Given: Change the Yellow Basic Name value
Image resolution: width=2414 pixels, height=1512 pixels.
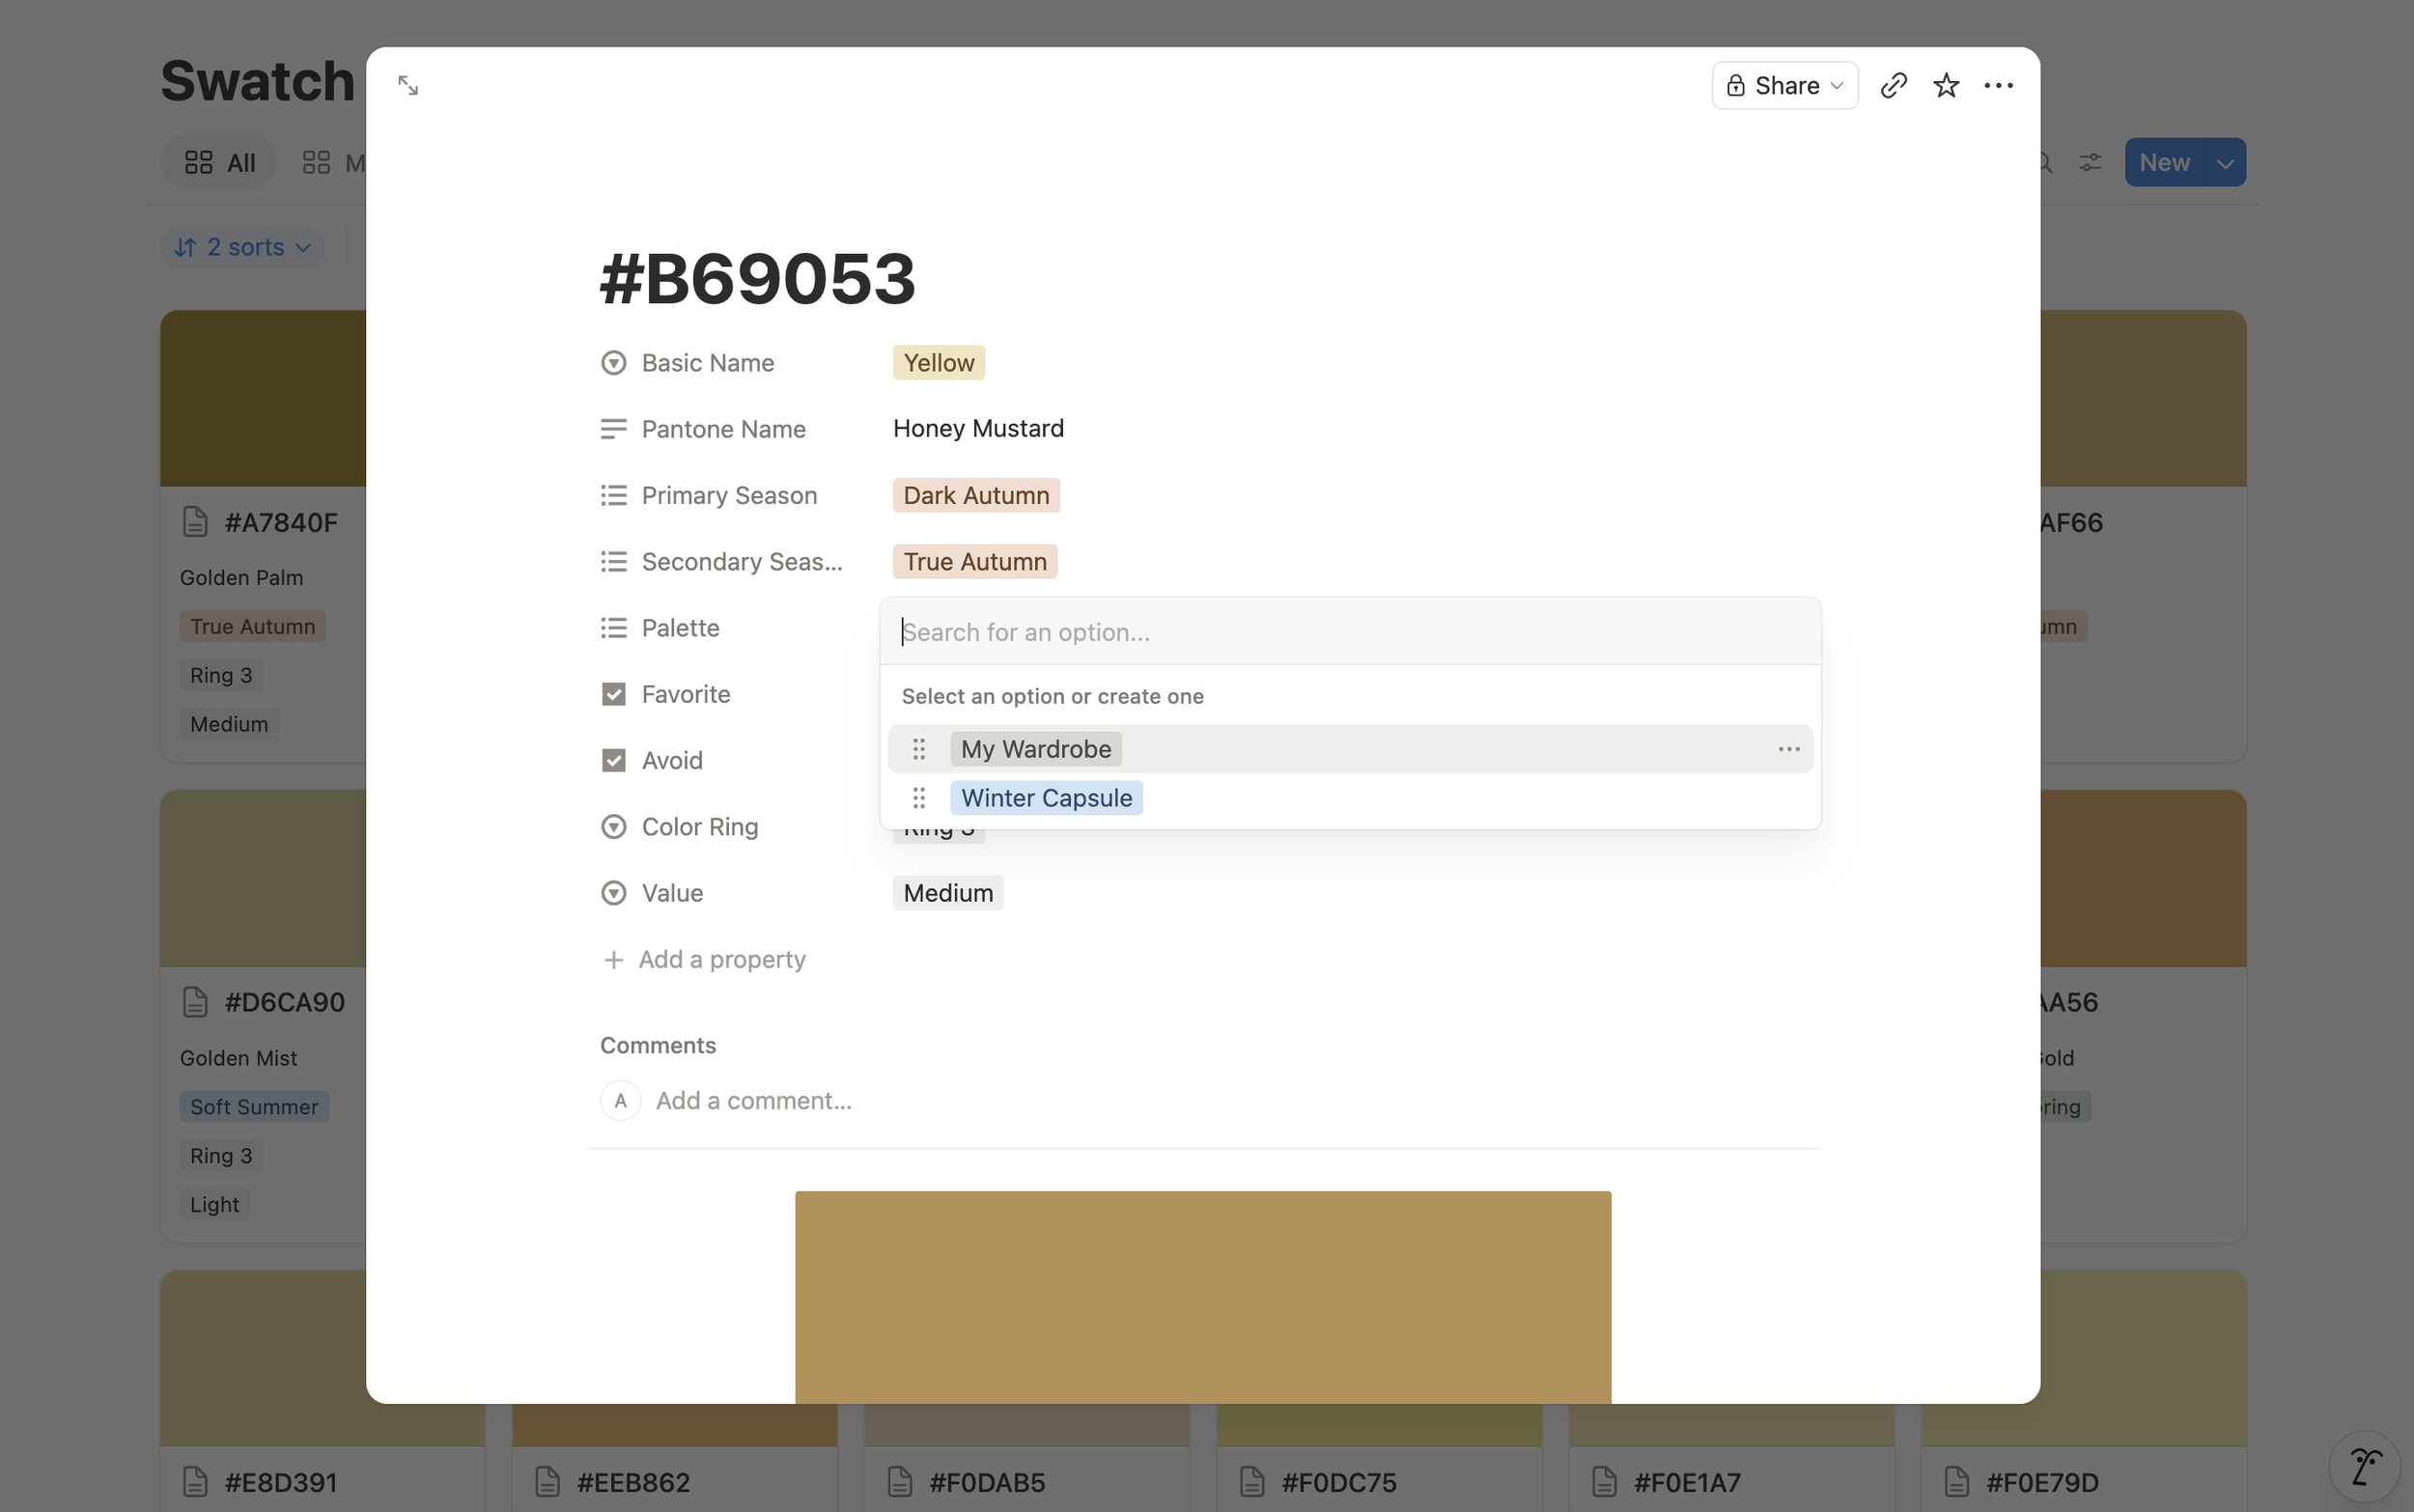Looking at the screenshot, I should click(x=938, y=363).
